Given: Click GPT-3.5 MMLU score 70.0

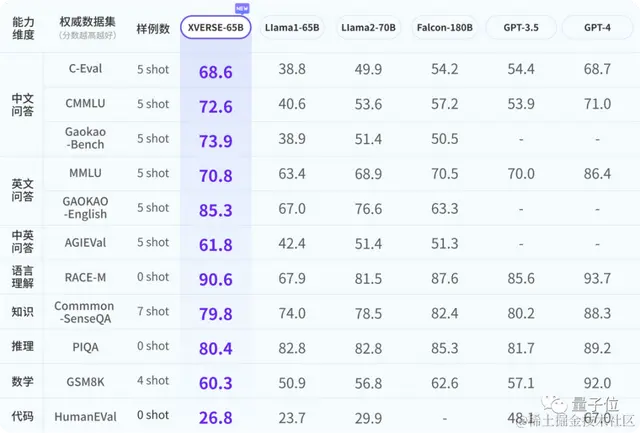Looking at the screenshot, I should pos(521,174).
